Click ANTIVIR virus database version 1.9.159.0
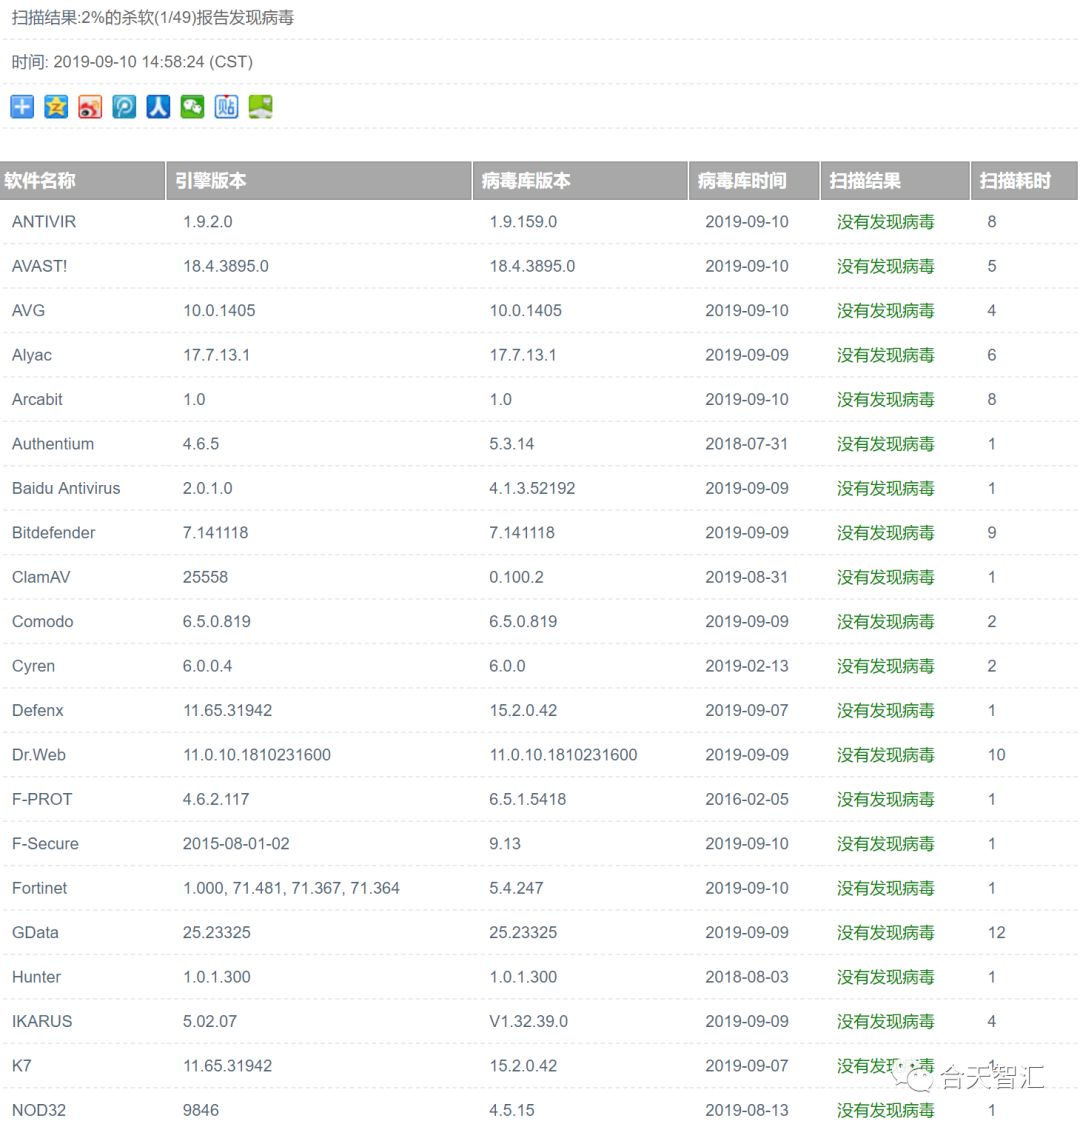The height and width of the screenshot is (1124, 1080). [x=523, y=222]
